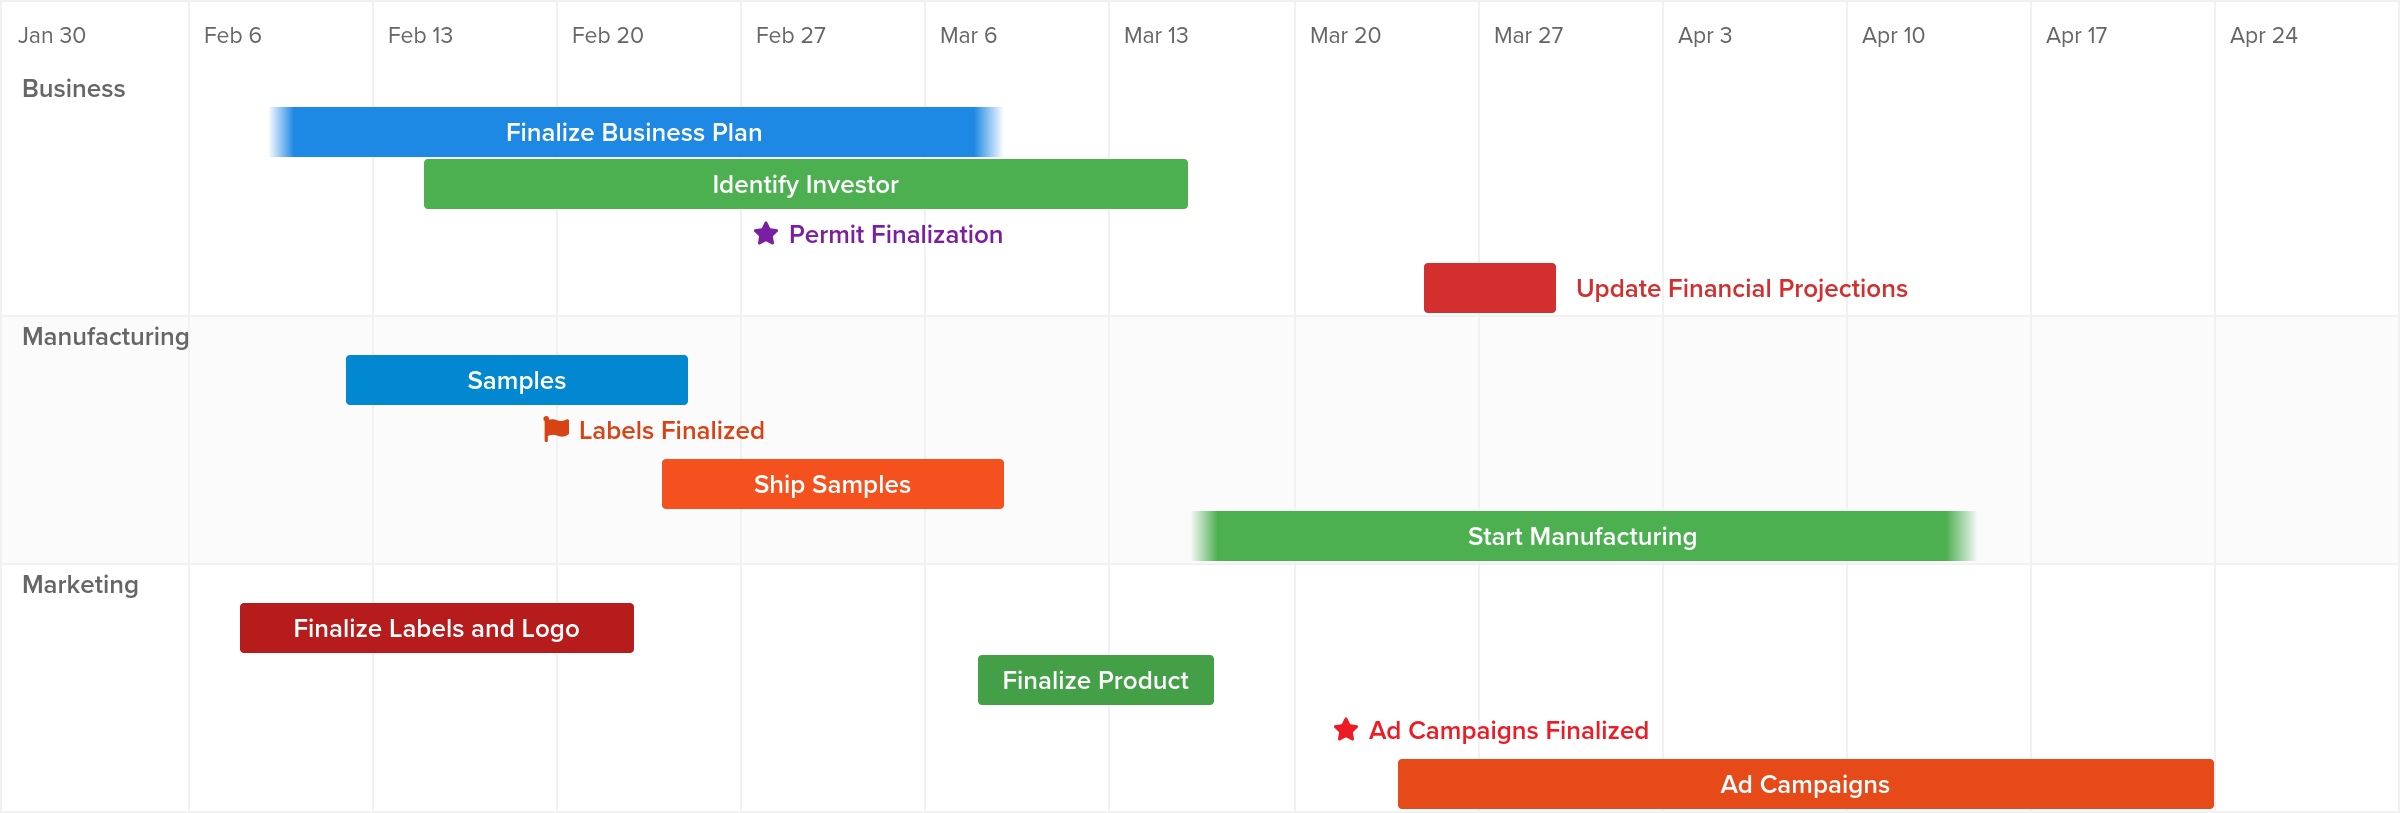Select the Finalize Labels and Logo bar
The width and height of the screenshot is (2400, 813).
coord(437,628)
